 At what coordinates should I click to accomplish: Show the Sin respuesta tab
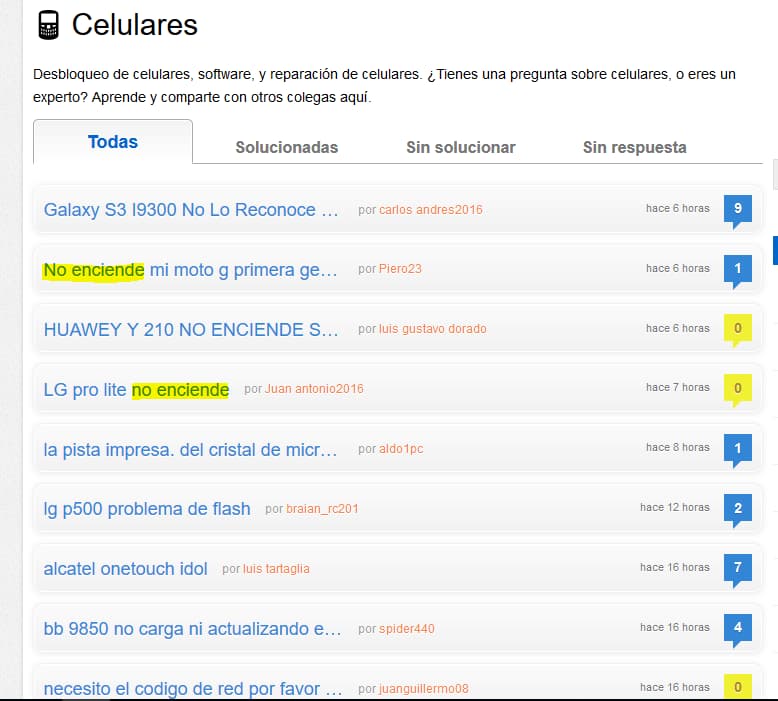tap(635, 147)
